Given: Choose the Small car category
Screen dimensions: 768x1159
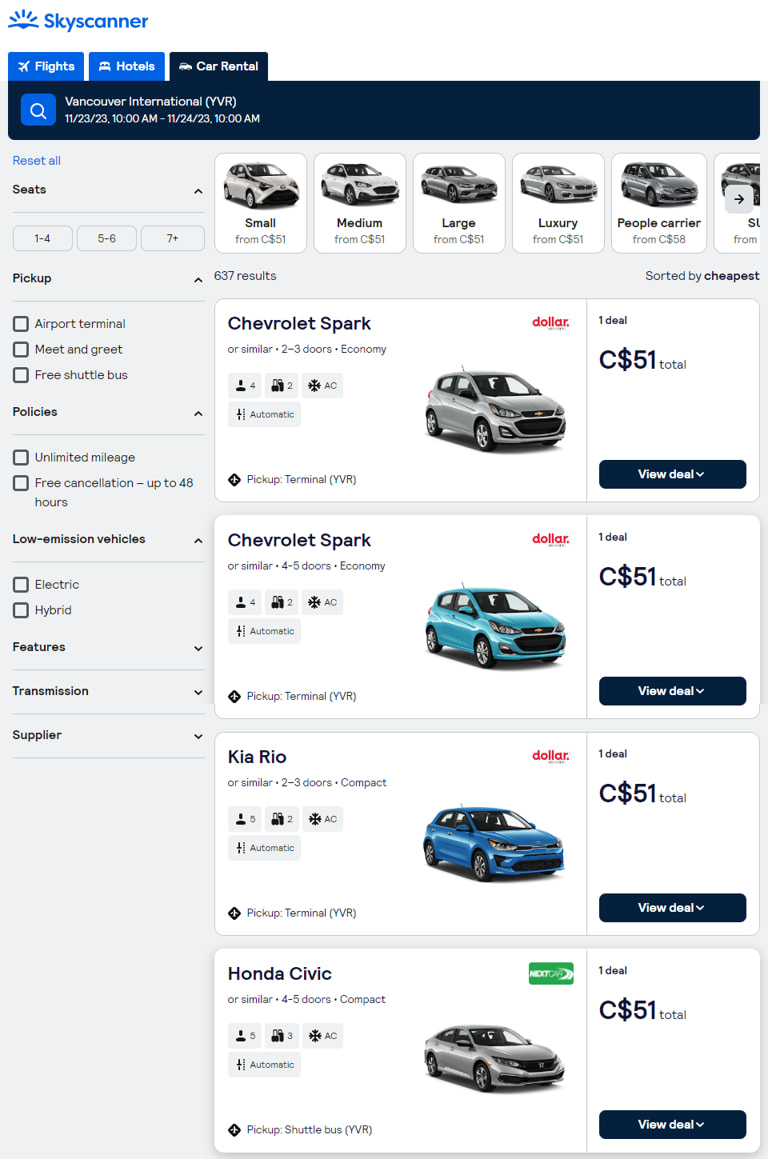Looking at the screenshot, I should [260, 203].
